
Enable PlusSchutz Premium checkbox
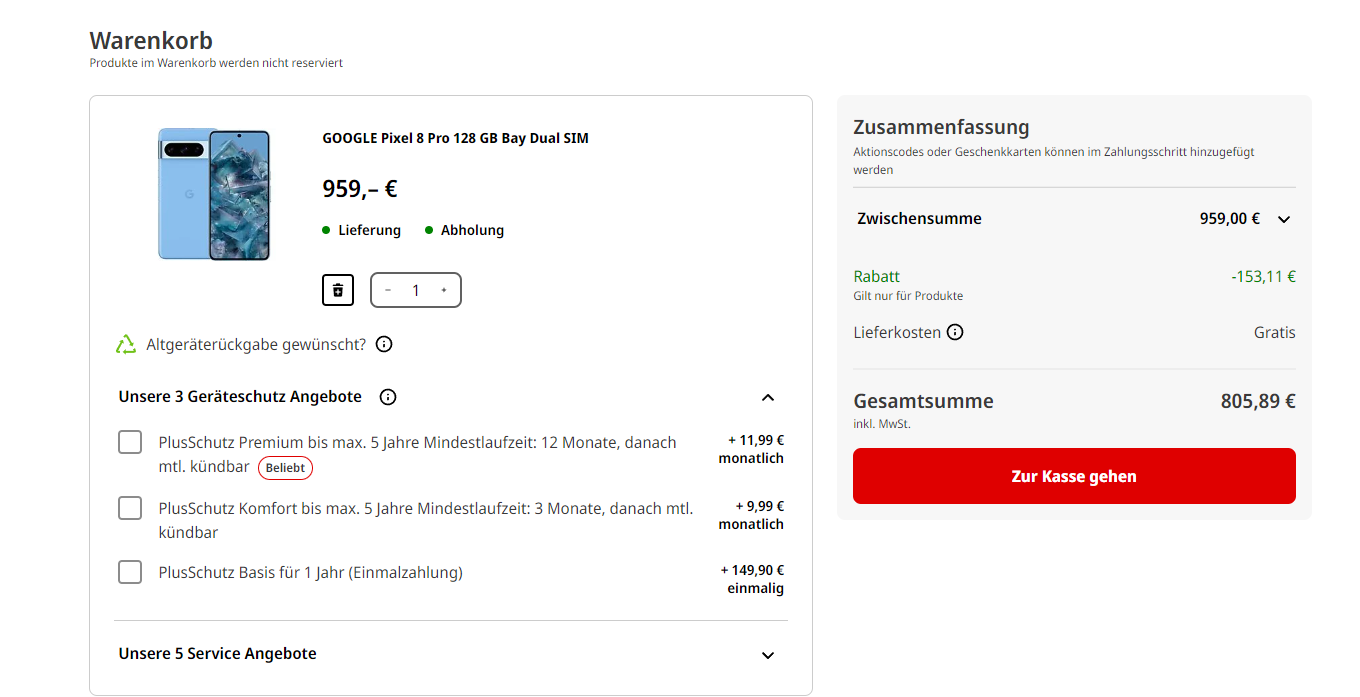130,442
